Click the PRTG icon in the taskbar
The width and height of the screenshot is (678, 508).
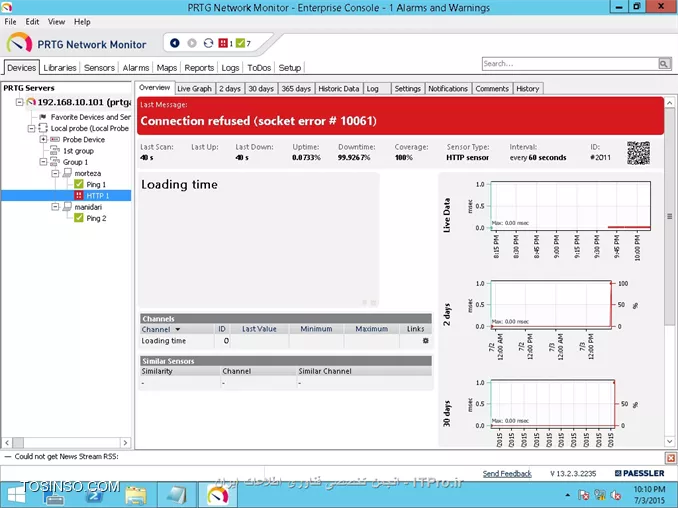pyautogui.click(x=217, y=495)
